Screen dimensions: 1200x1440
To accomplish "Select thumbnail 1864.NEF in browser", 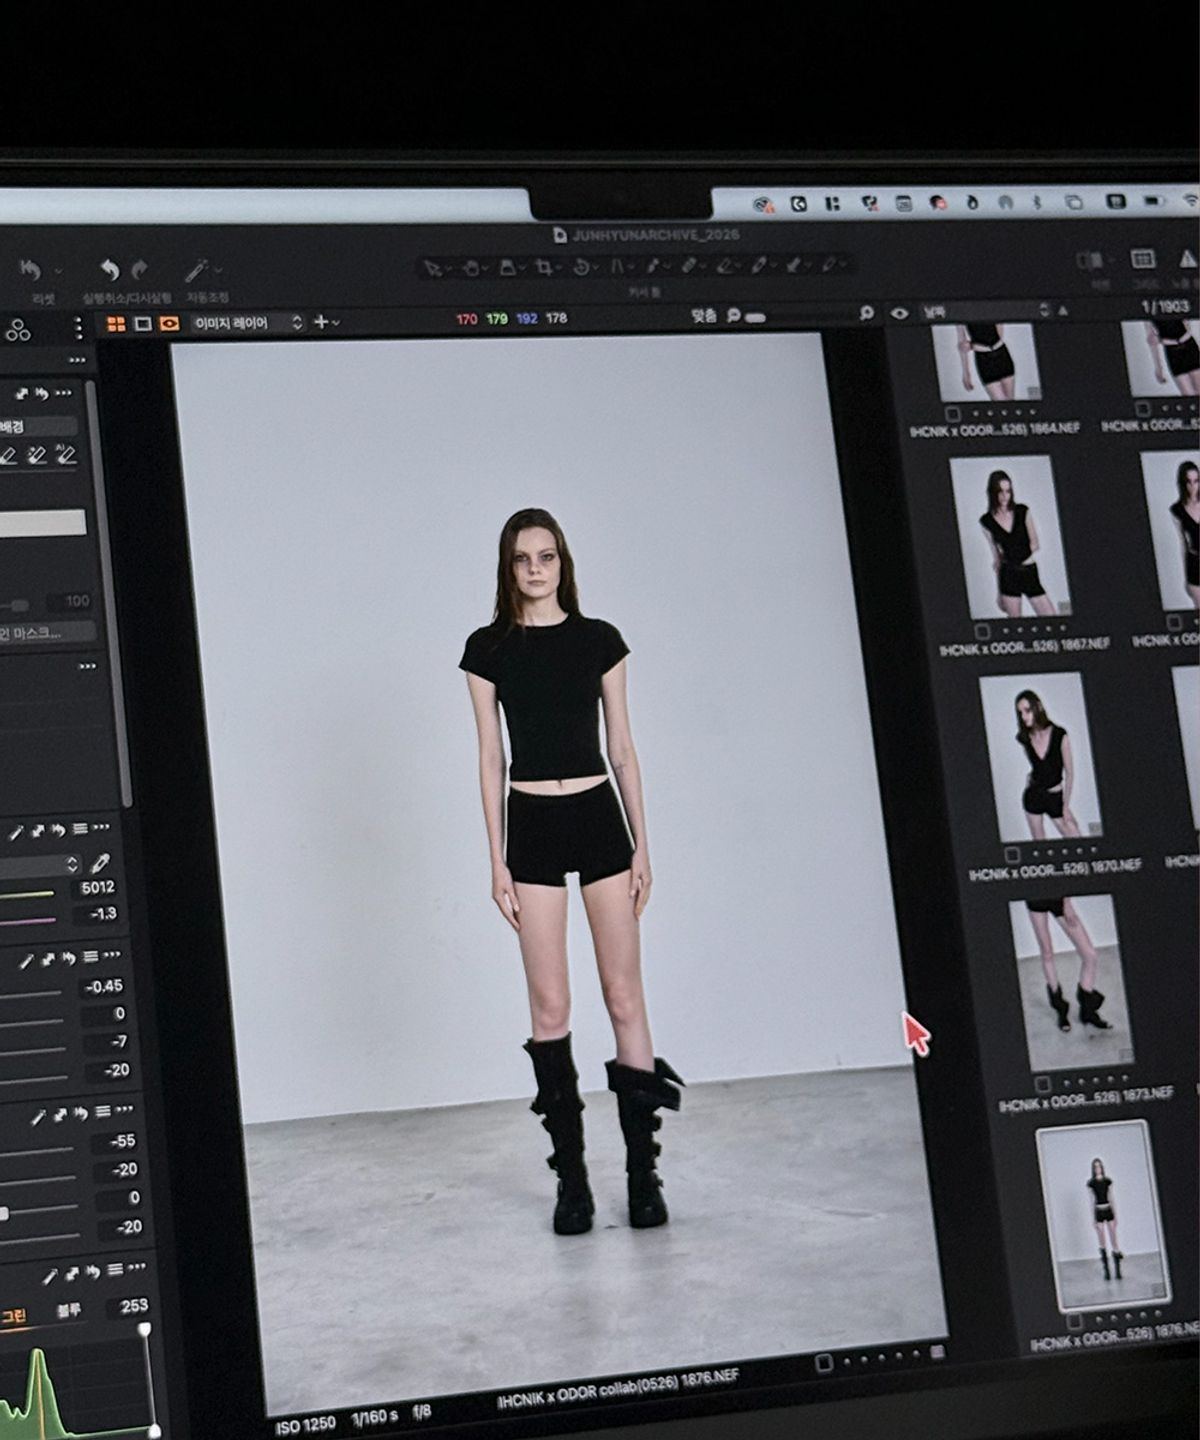I will 987,361.
